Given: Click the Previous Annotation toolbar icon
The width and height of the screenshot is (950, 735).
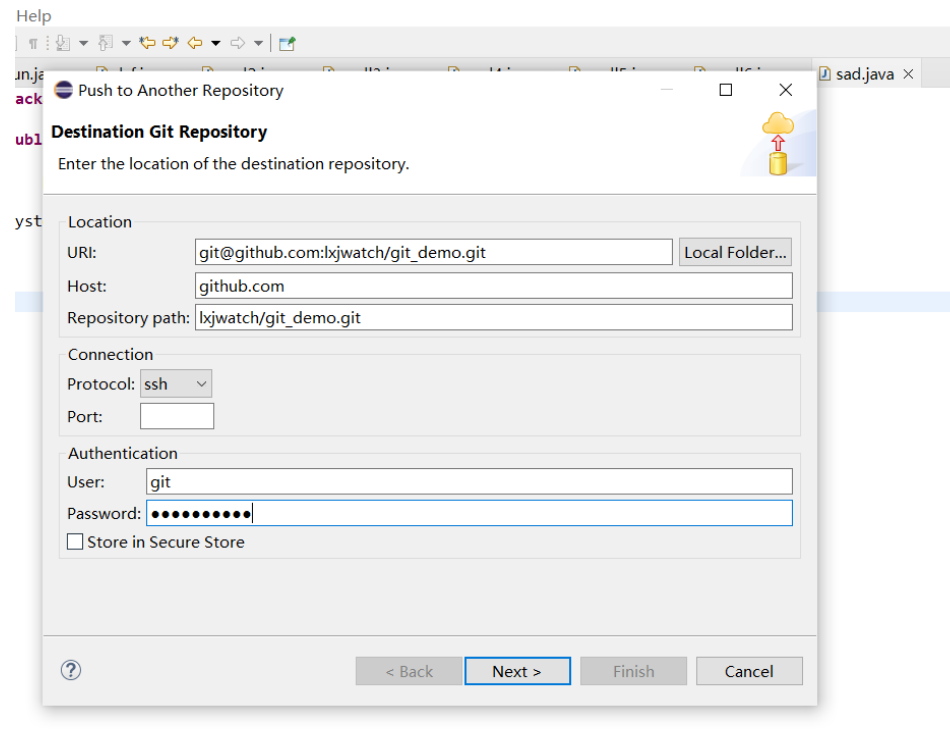Looking at the screenshot, I should pyautogui.click(x=105, y=43).
